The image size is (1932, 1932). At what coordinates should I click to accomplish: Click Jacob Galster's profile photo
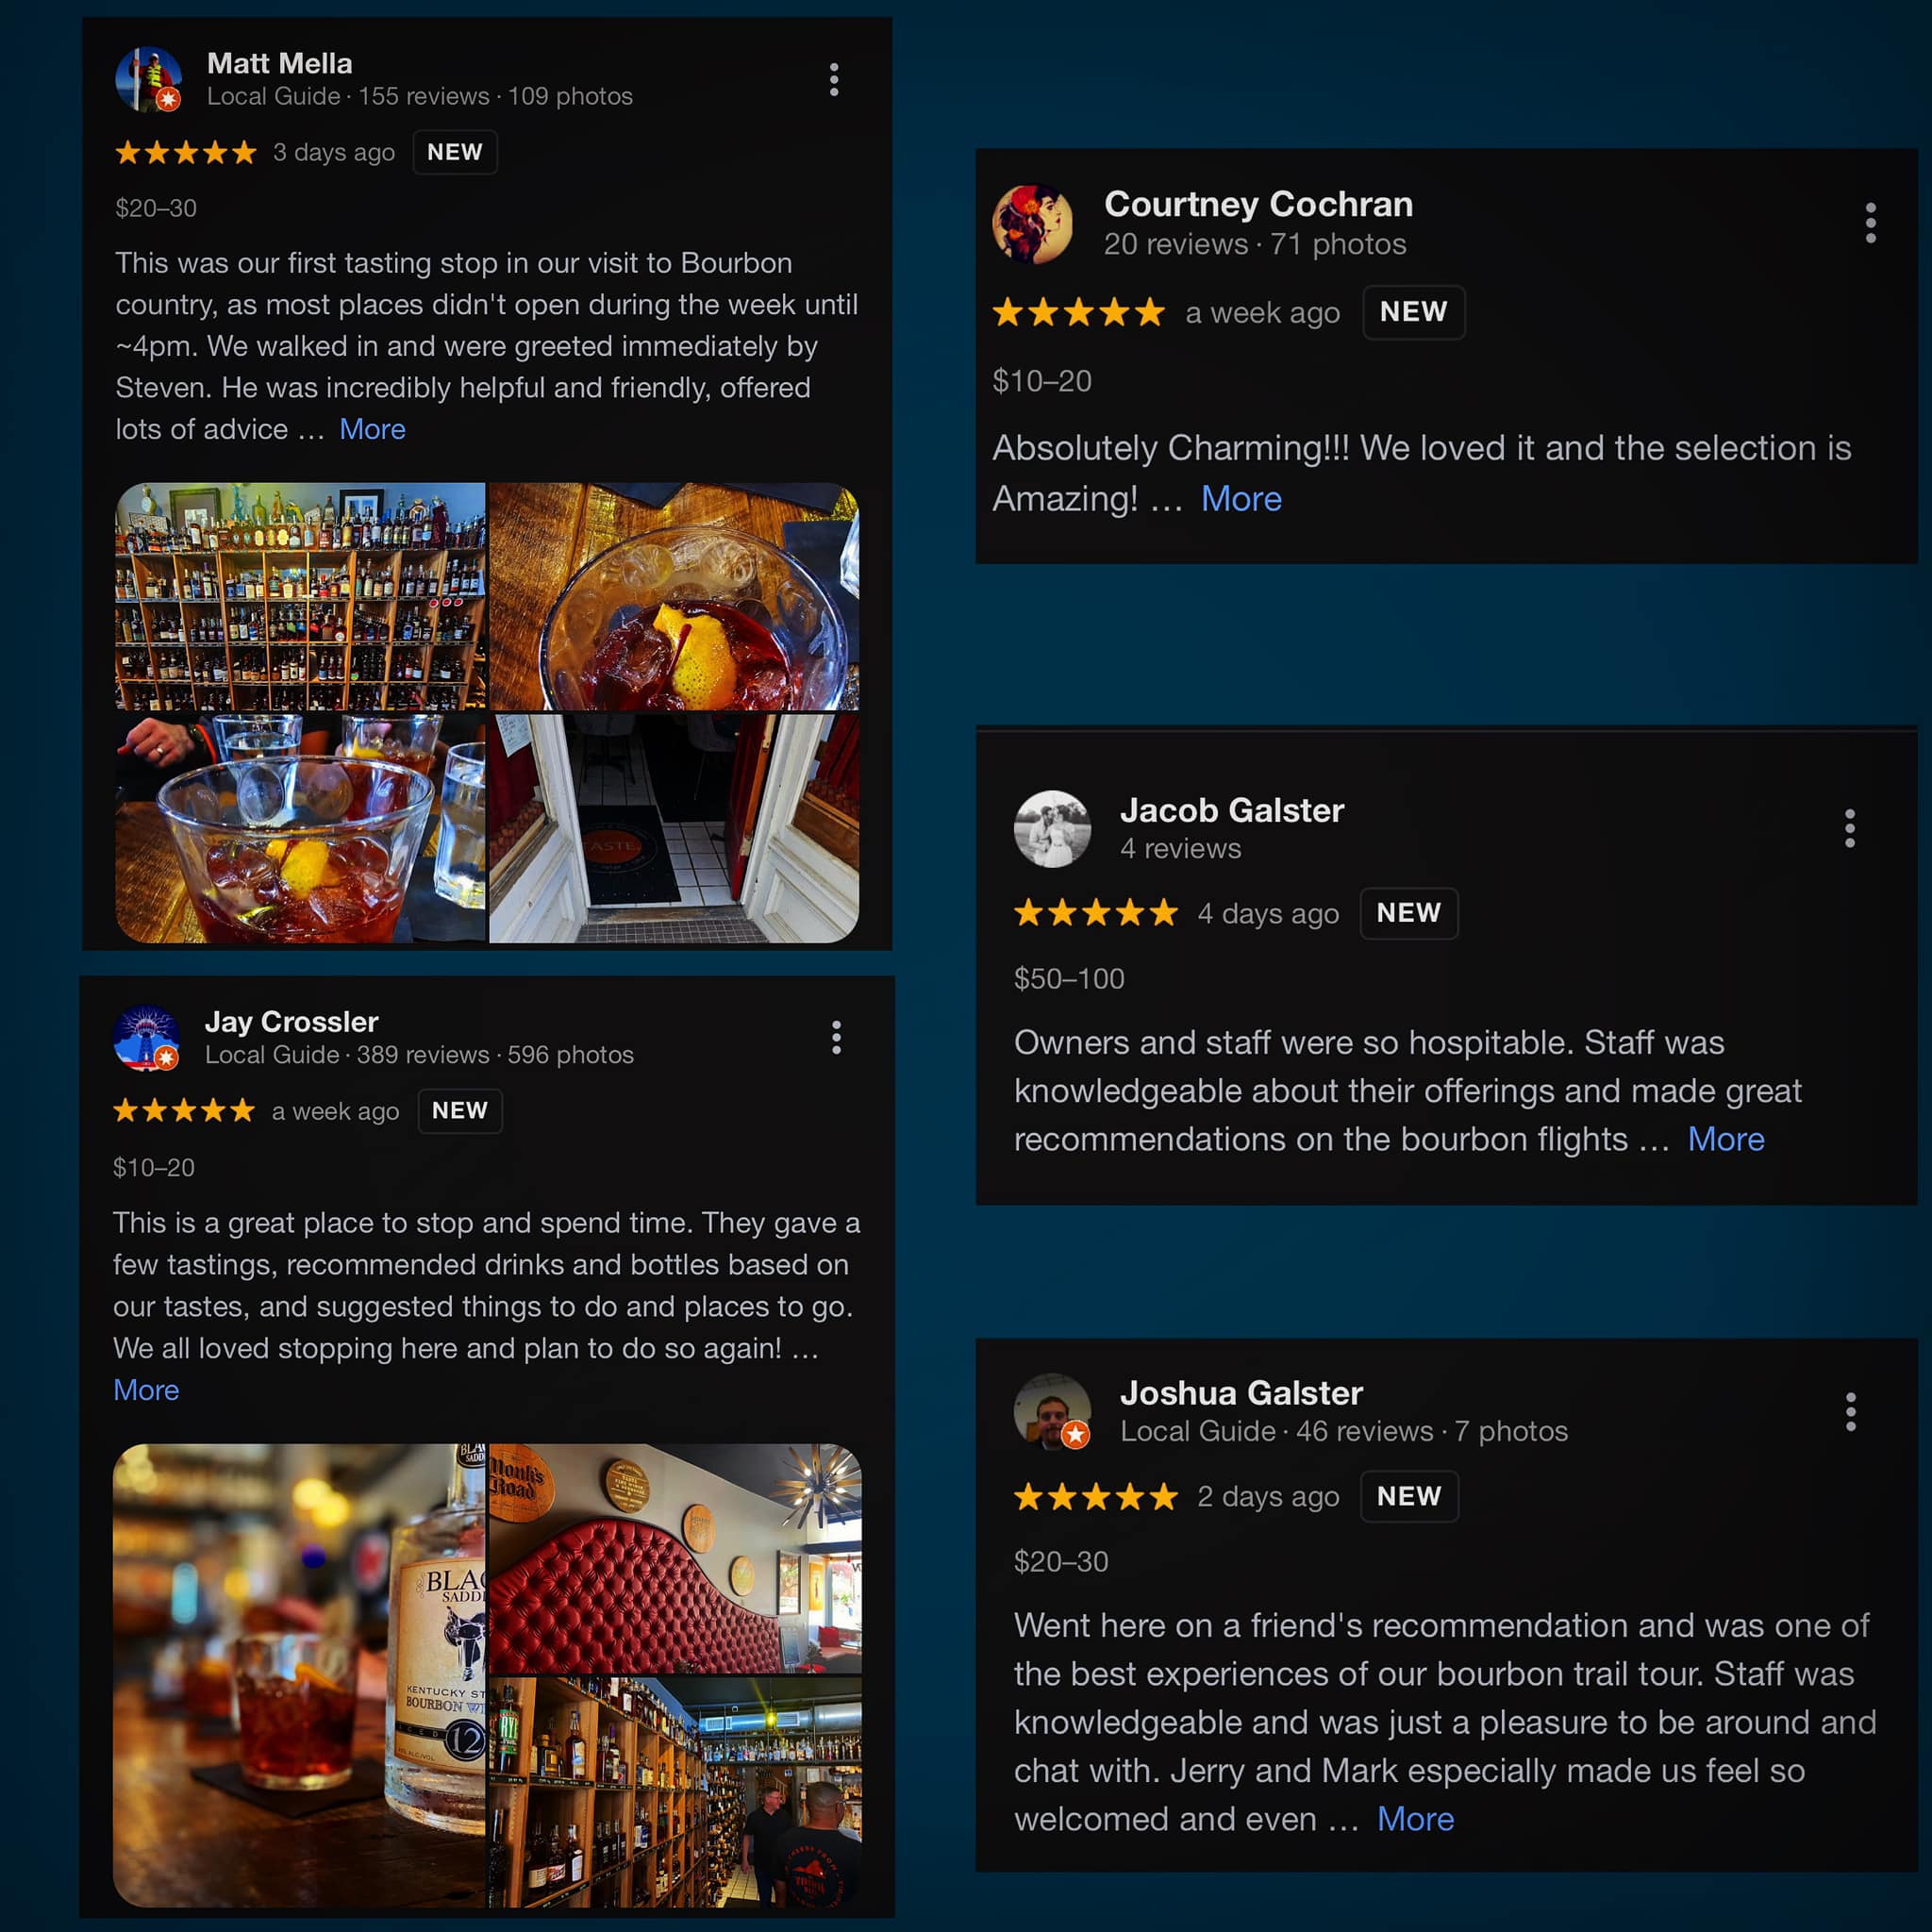coord(1052,829)
